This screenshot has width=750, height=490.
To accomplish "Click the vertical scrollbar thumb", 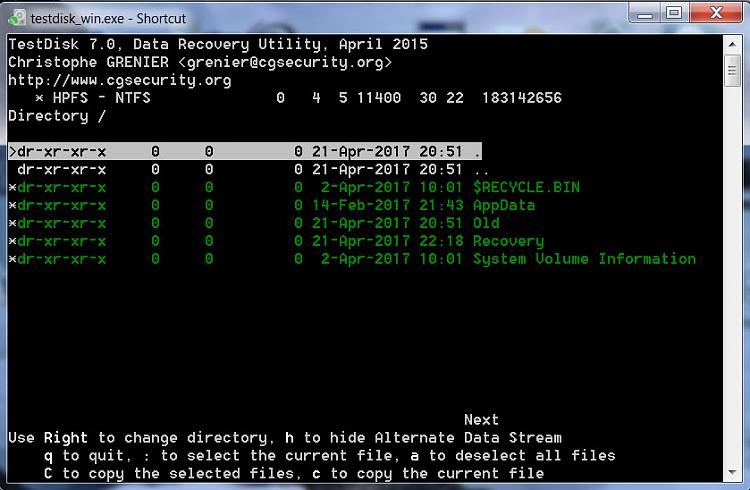I will coord(732,70).
